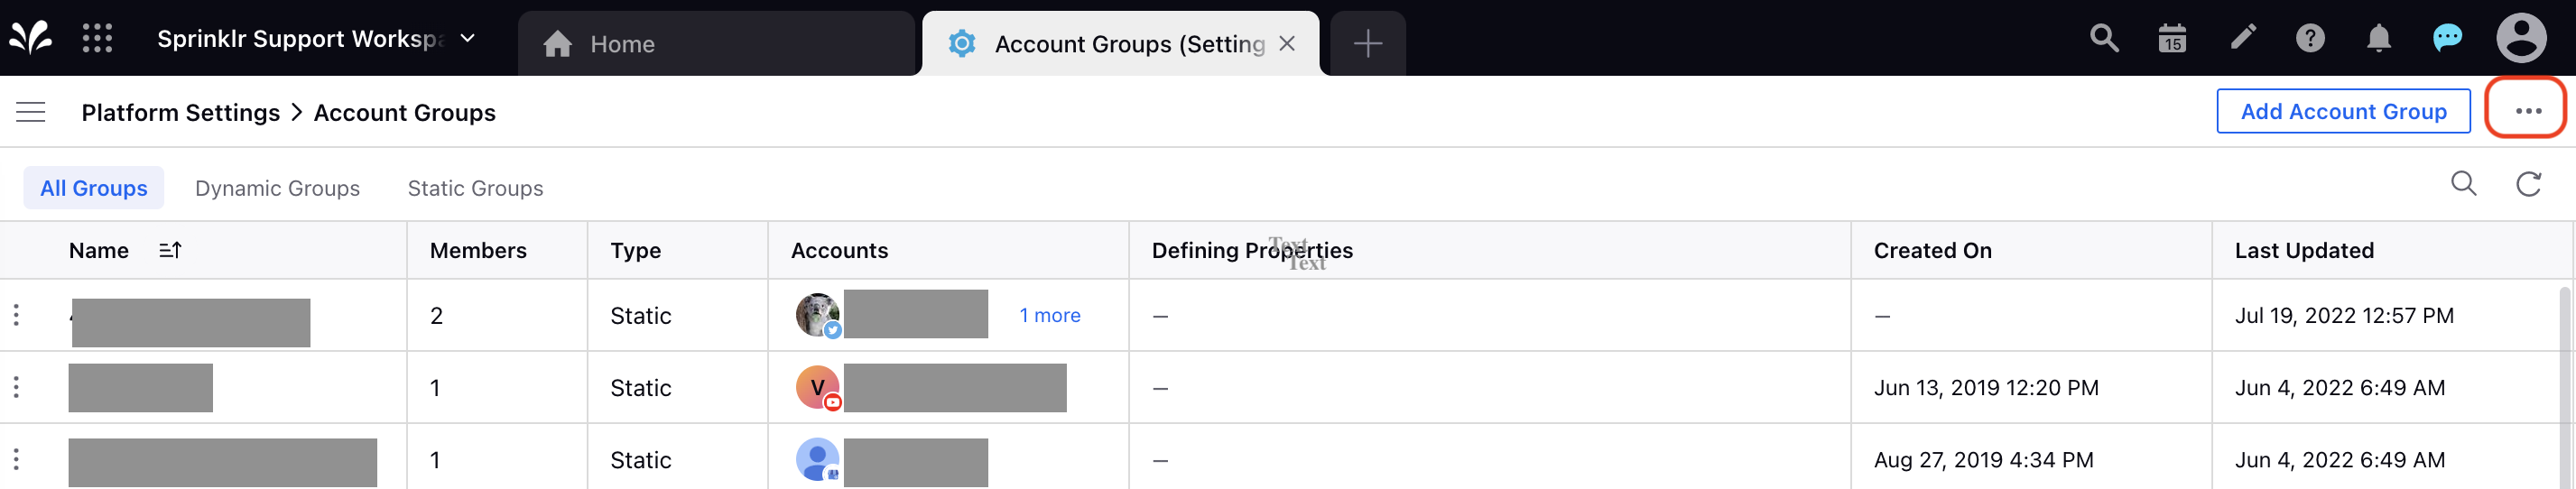
Task: Open global search magnifier in top bar
Action: [x=2103, y=39]
